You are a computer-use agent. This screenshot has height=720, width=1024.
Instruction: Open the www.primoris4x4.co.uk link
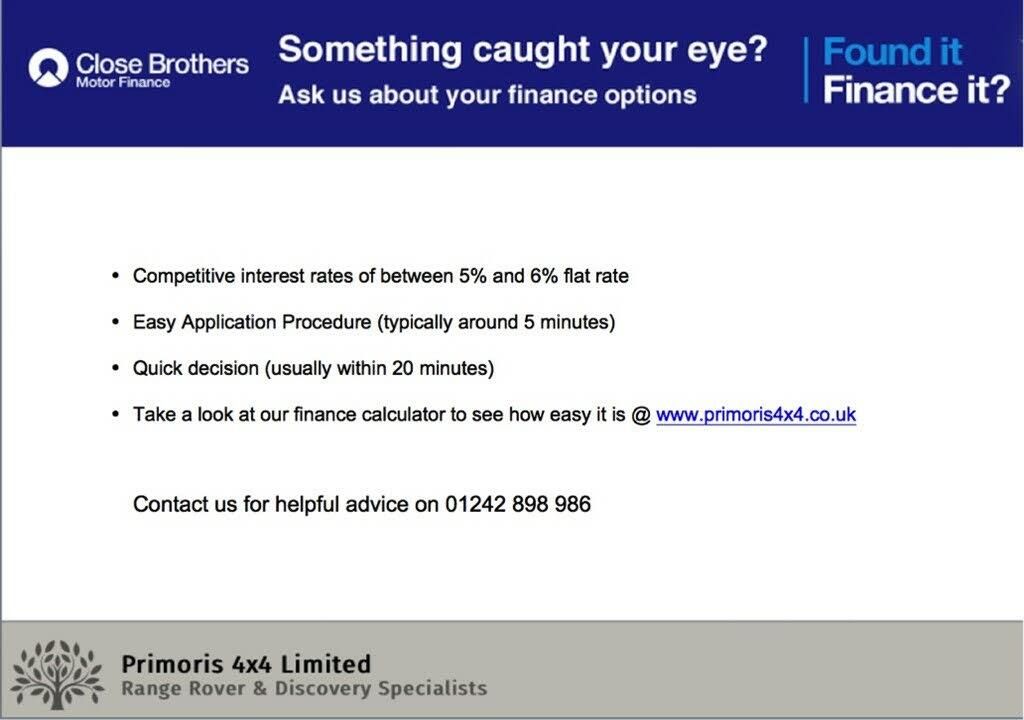[x=756, y=415]
